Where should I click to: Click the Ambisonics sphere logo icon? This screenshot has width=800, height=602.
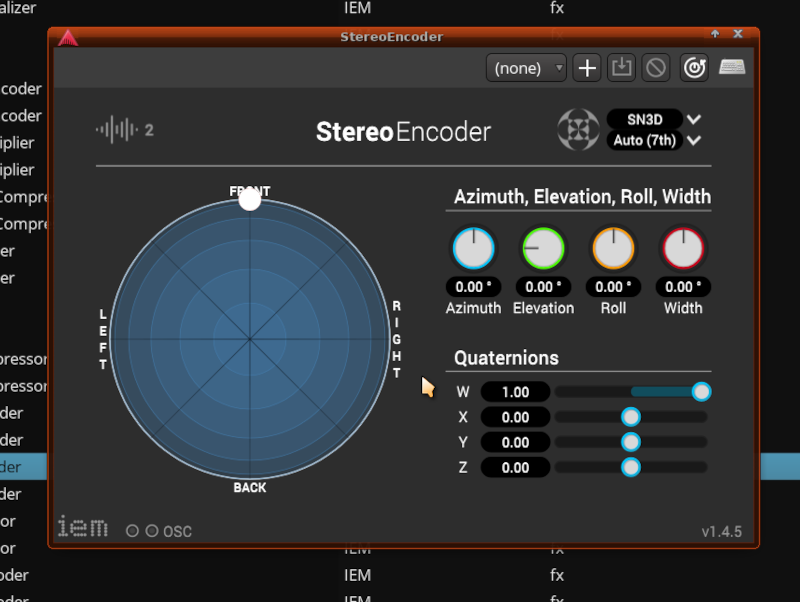(578, 130)
